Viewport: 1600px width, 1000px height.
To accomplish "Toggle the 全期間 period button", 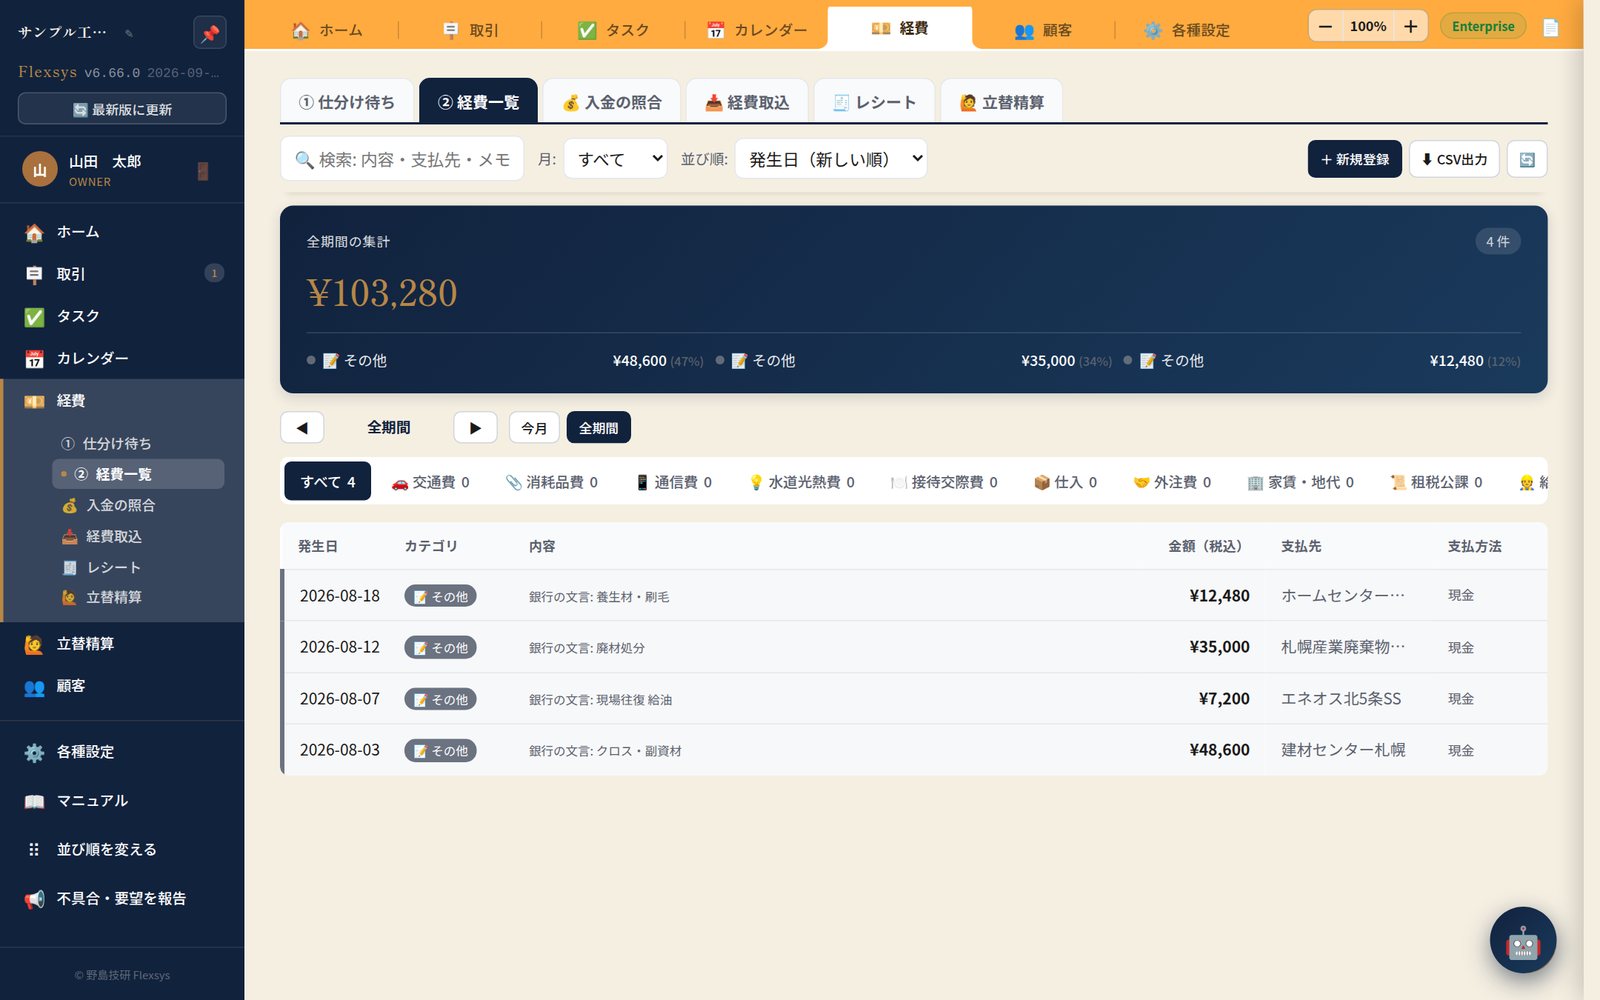I will (598, 427).
